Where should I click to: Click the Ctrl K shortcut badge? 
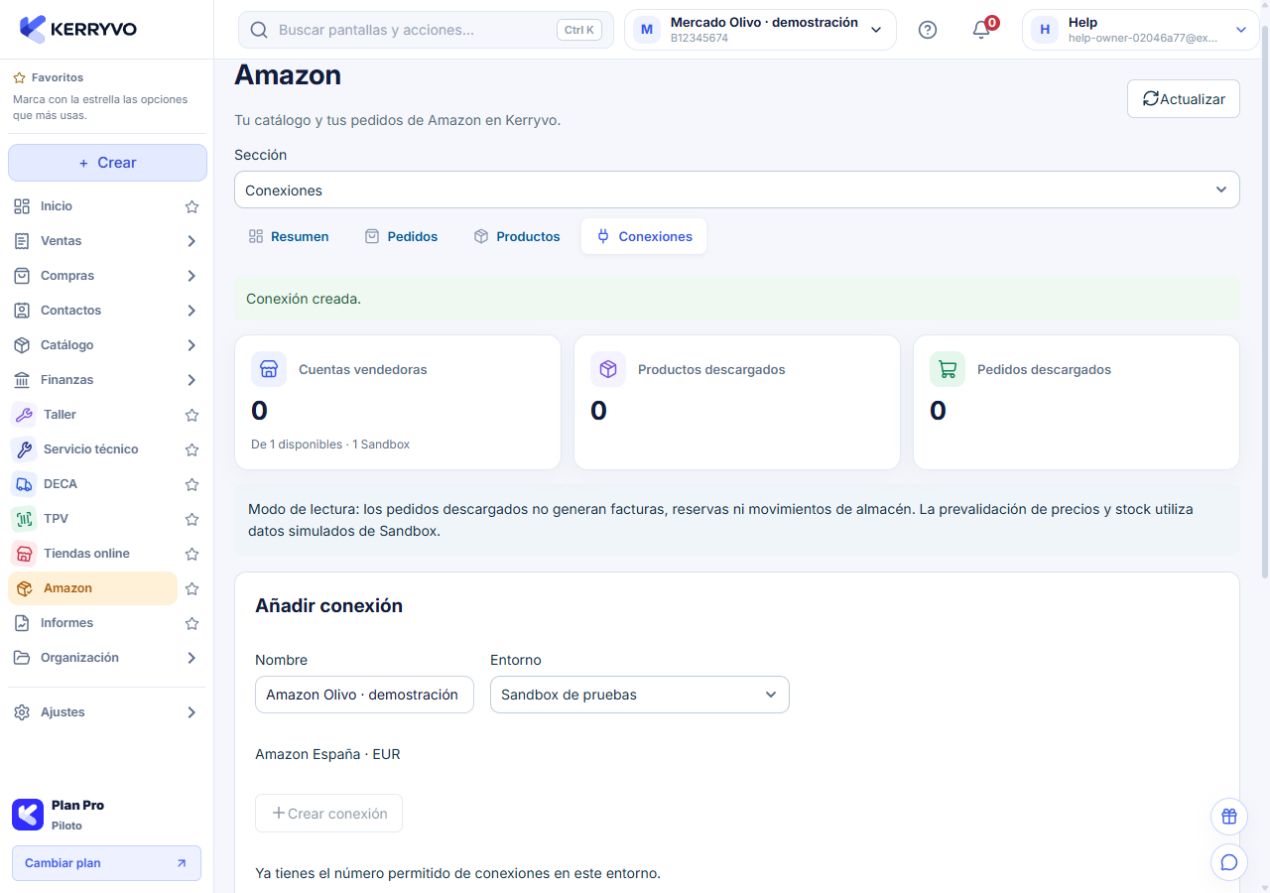click(579, 30)
